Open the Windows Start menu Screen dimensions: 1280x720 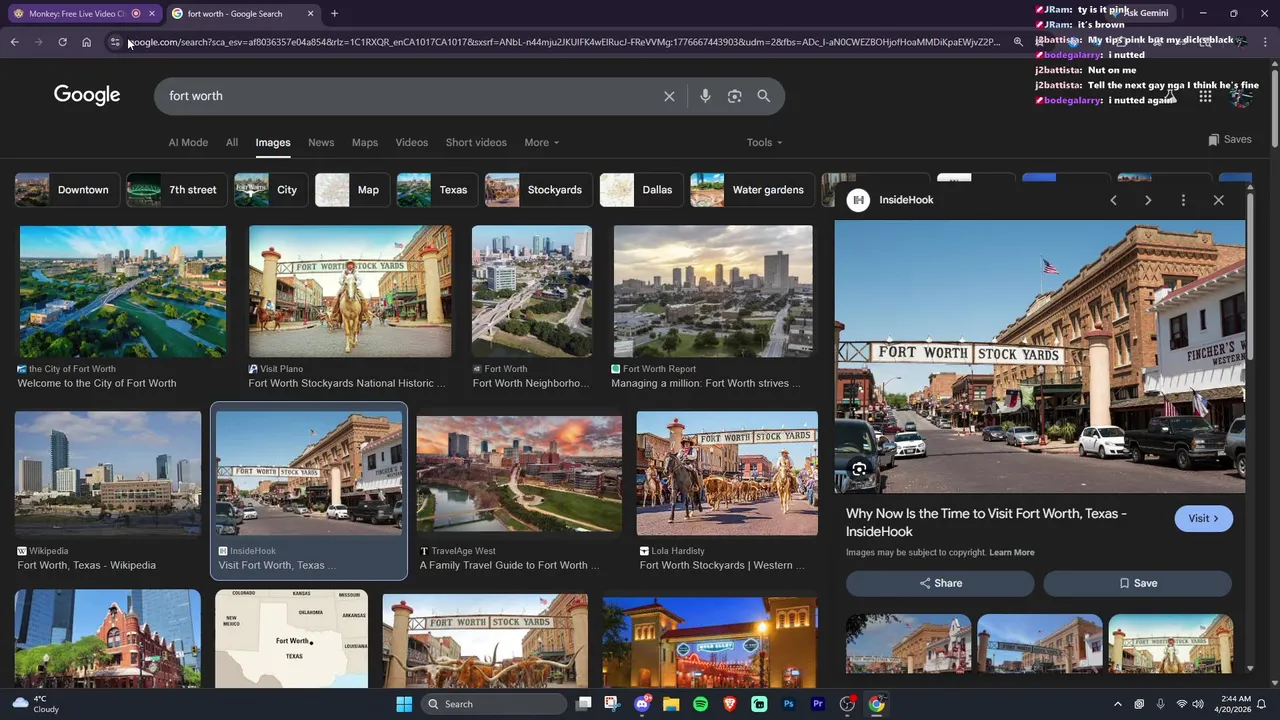pos(404,704)
